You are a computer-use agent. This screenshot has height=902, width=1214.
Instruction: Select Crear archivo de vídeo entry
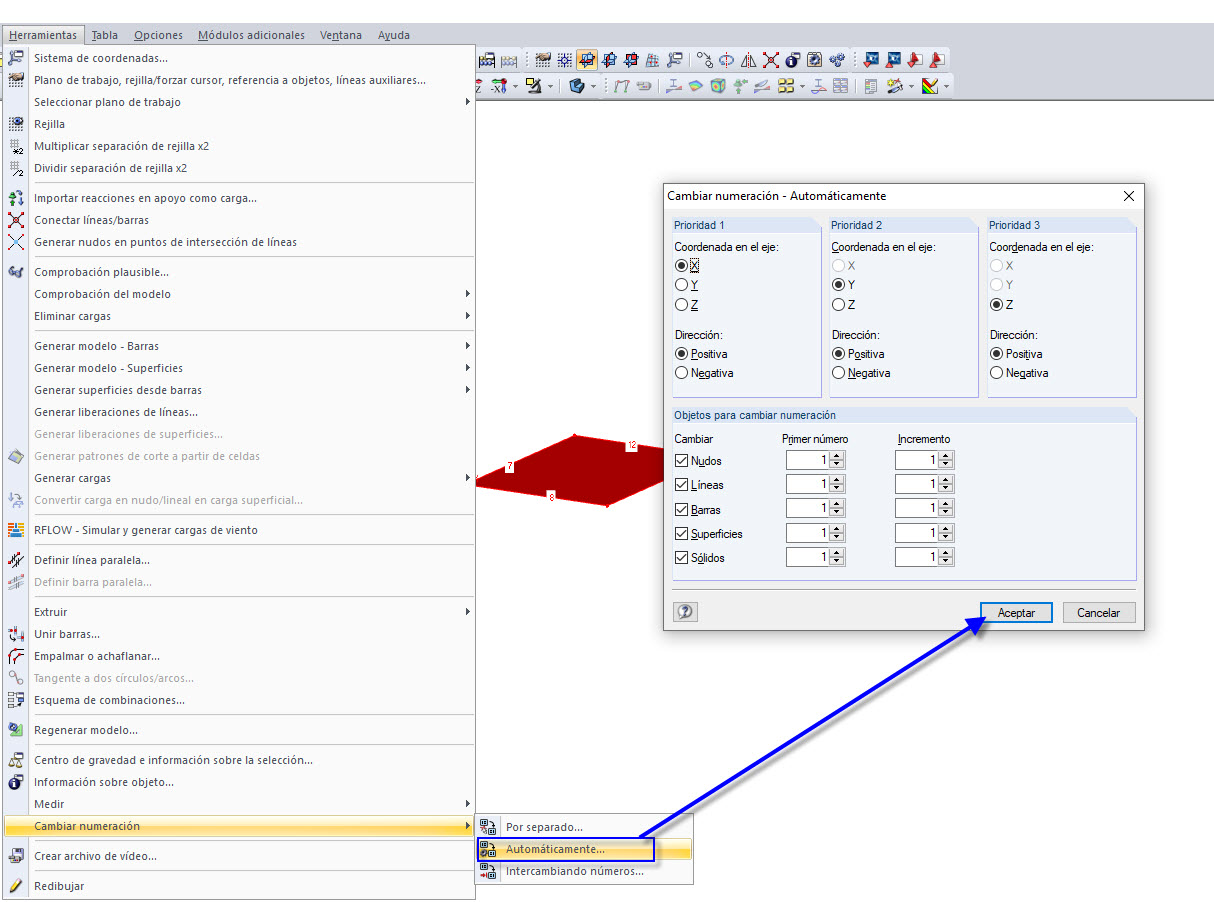click(x=240, y=856)
